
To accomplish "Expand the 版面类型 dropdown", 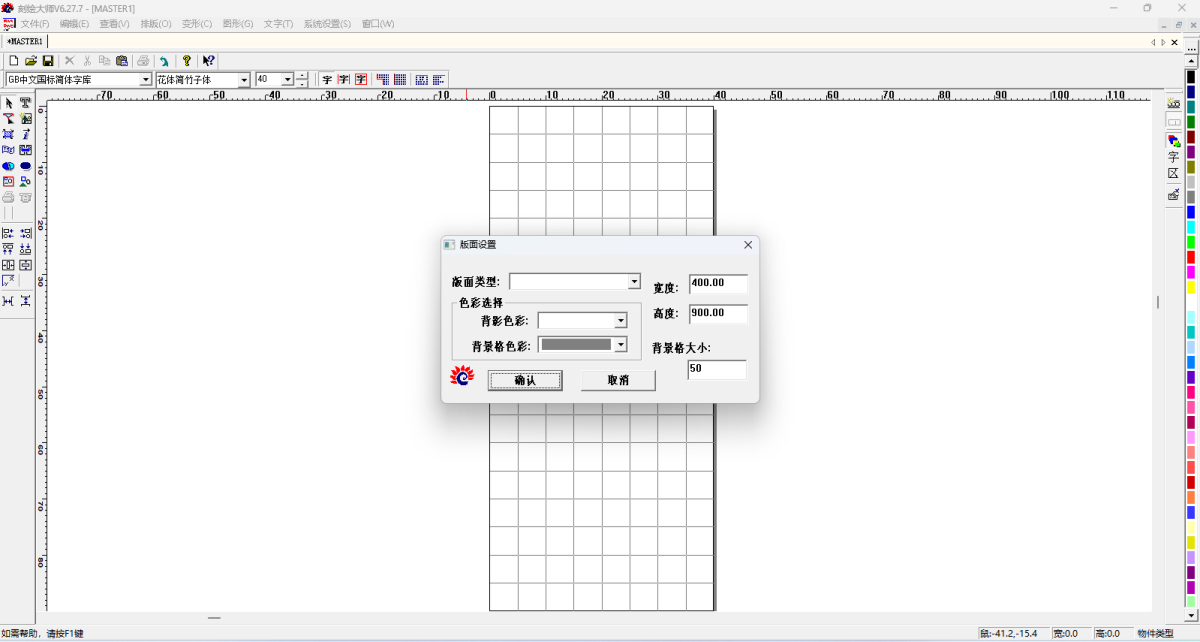I will 634,282.
